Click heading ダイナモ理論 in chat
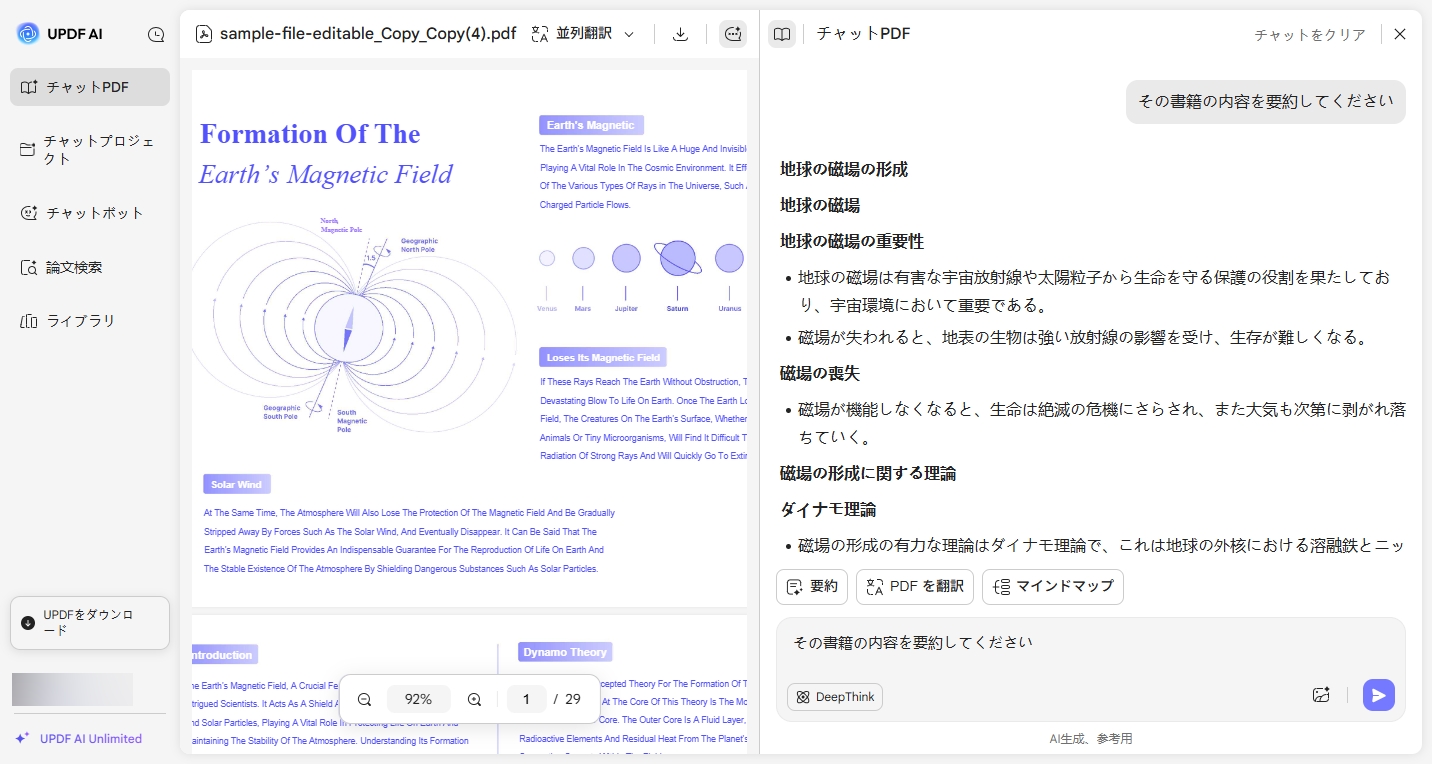This screenshot has width=1432, height=764. coord(828,509)
